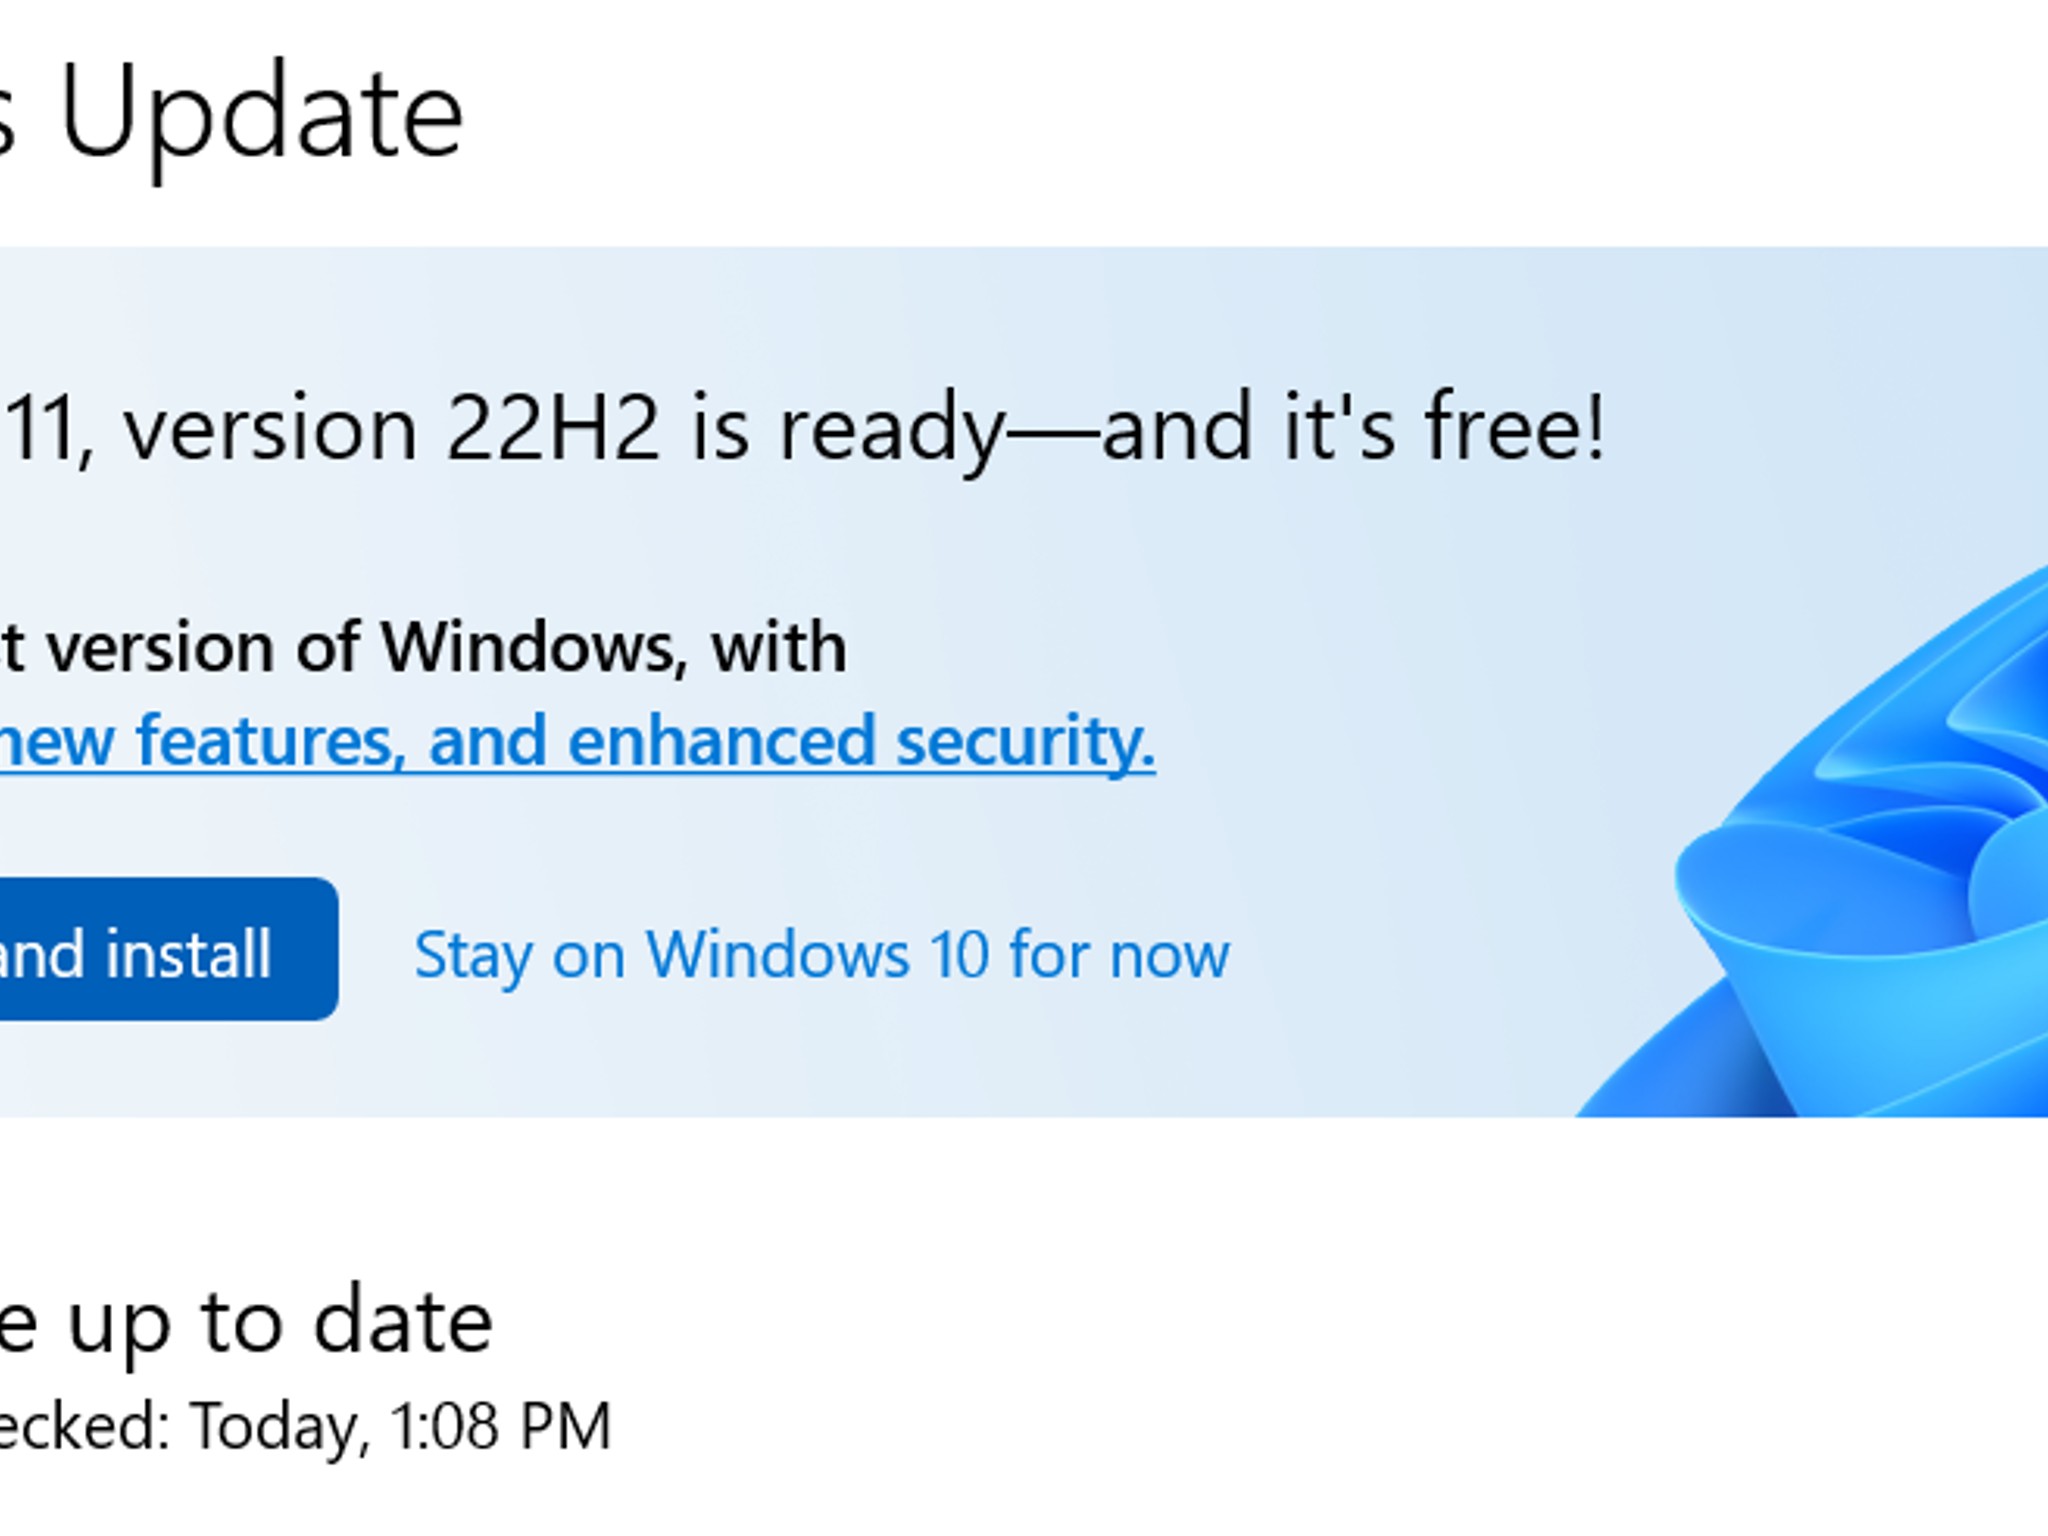Click the "Update" page title
Viewport: 2048px width, 1536px height.
pyautogui.click(x=261, y=112)
